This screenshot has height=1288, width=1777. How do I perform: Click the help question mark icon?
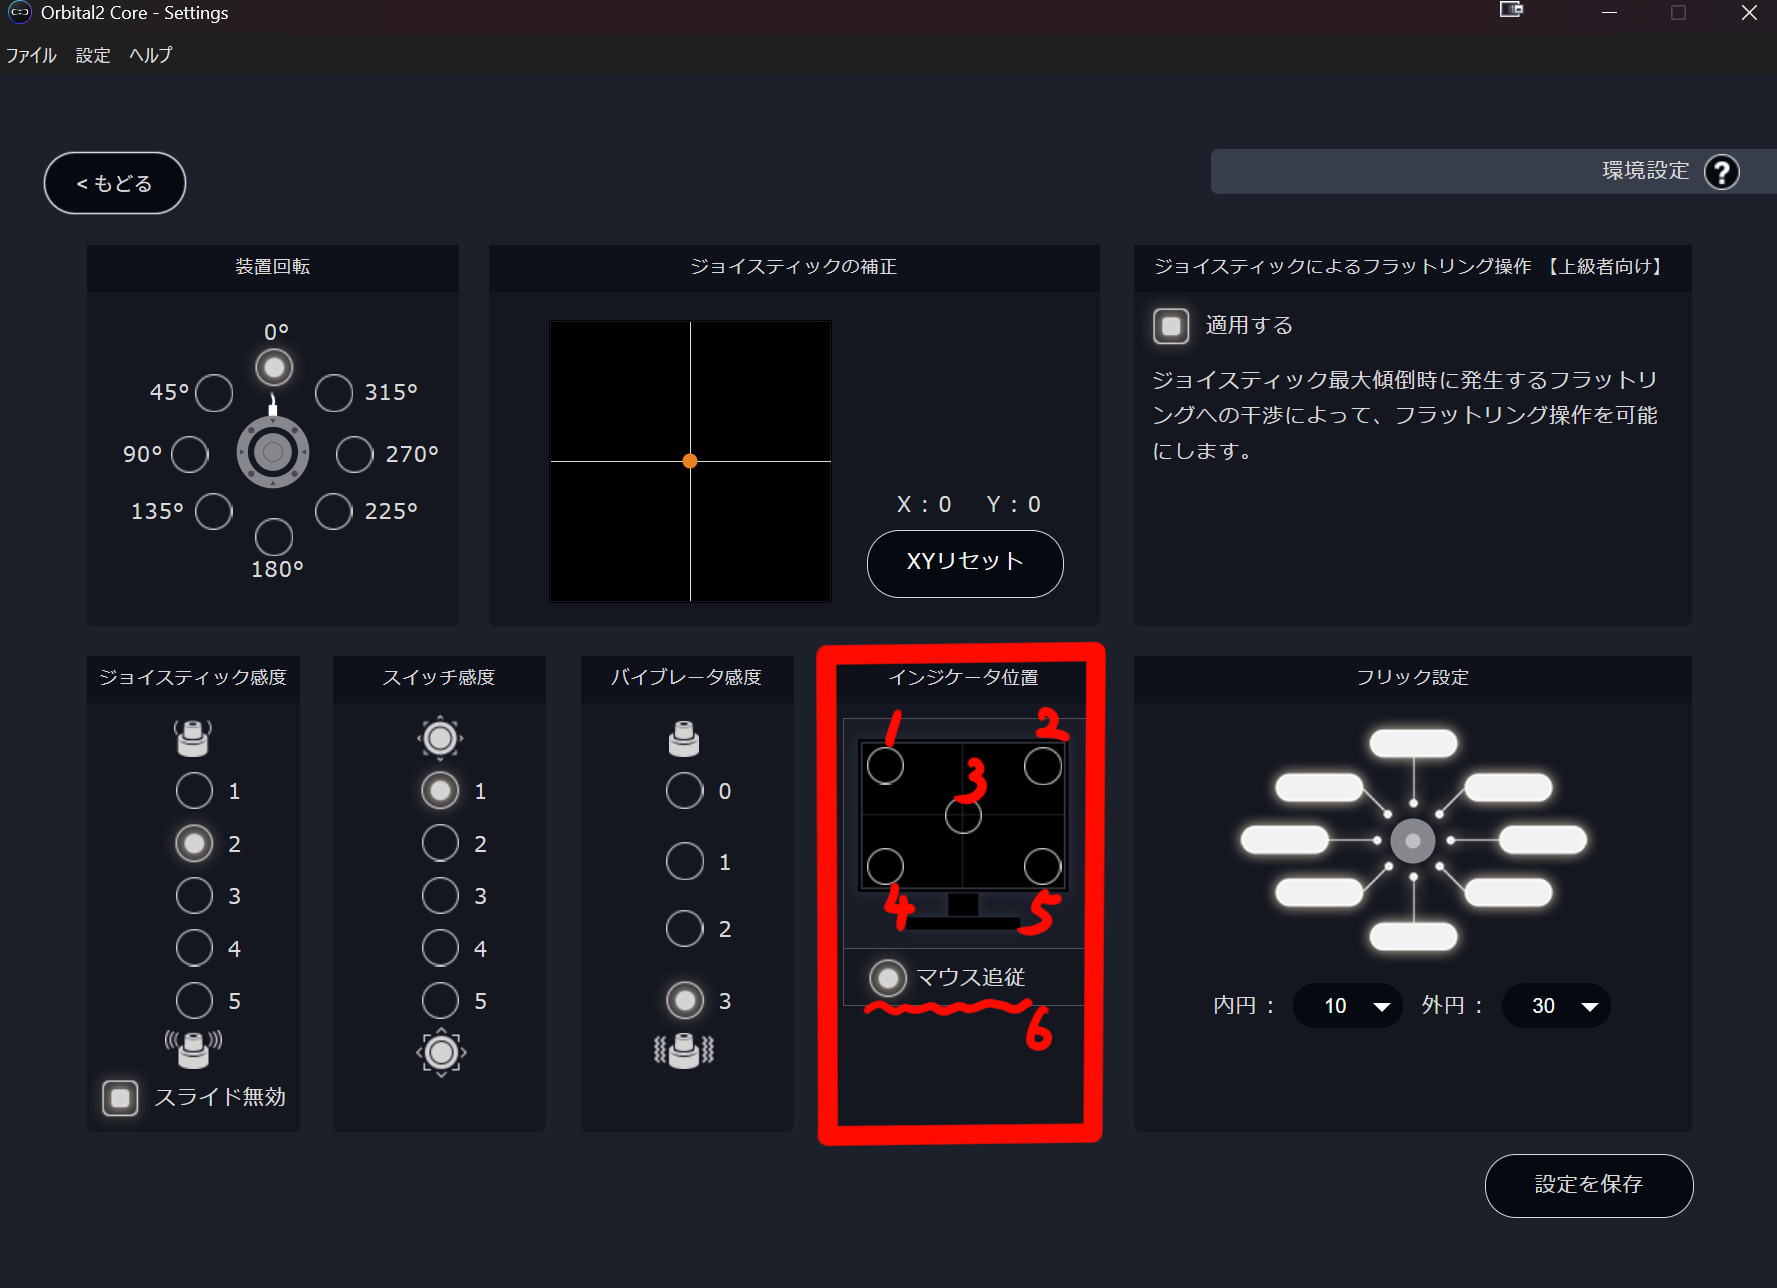coord(1721,172)
